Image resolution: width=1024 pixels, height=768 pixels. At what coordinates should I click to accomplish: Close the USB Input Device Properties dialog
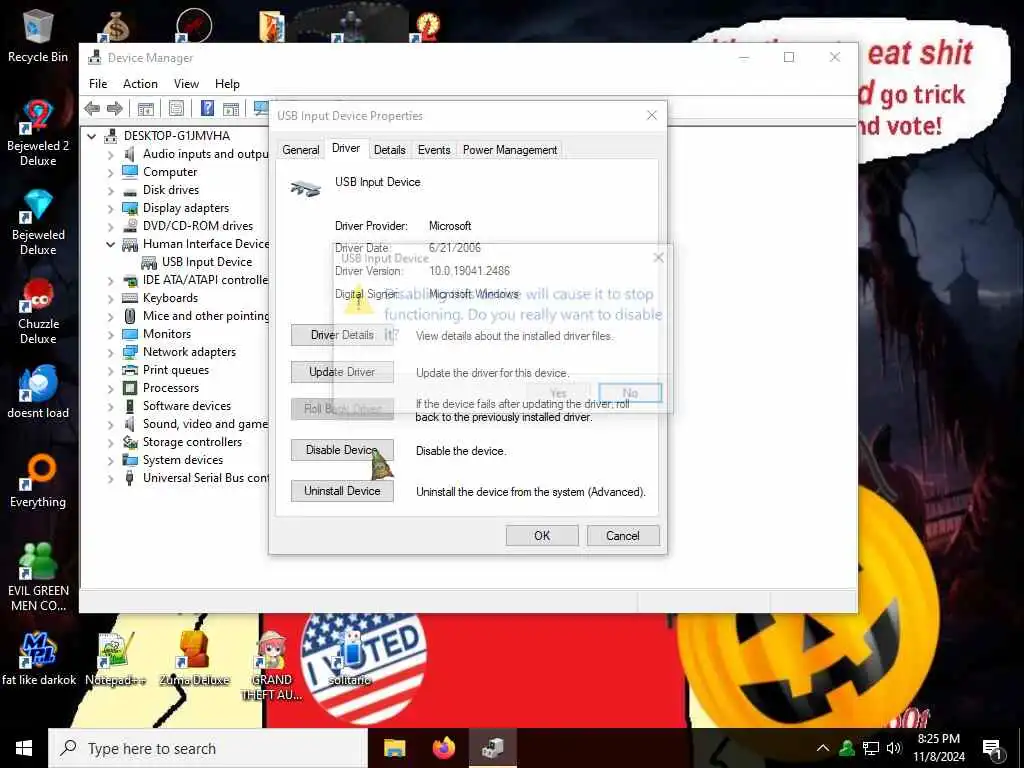tap(652, 116)
